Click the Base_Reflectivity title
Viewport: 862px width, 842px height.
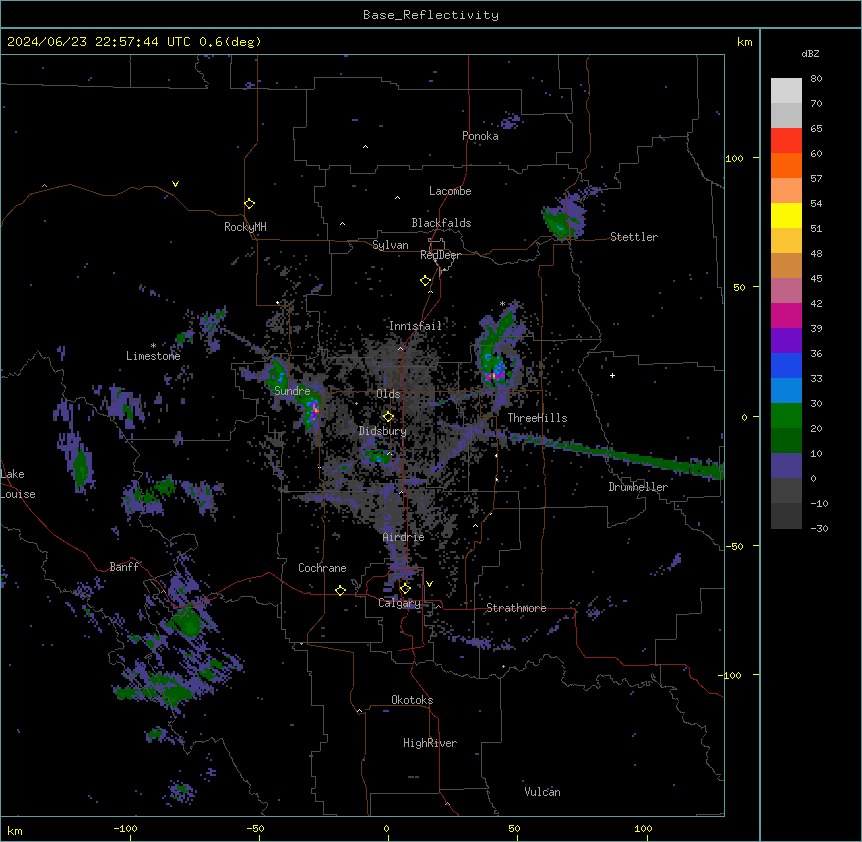[431, 15]
